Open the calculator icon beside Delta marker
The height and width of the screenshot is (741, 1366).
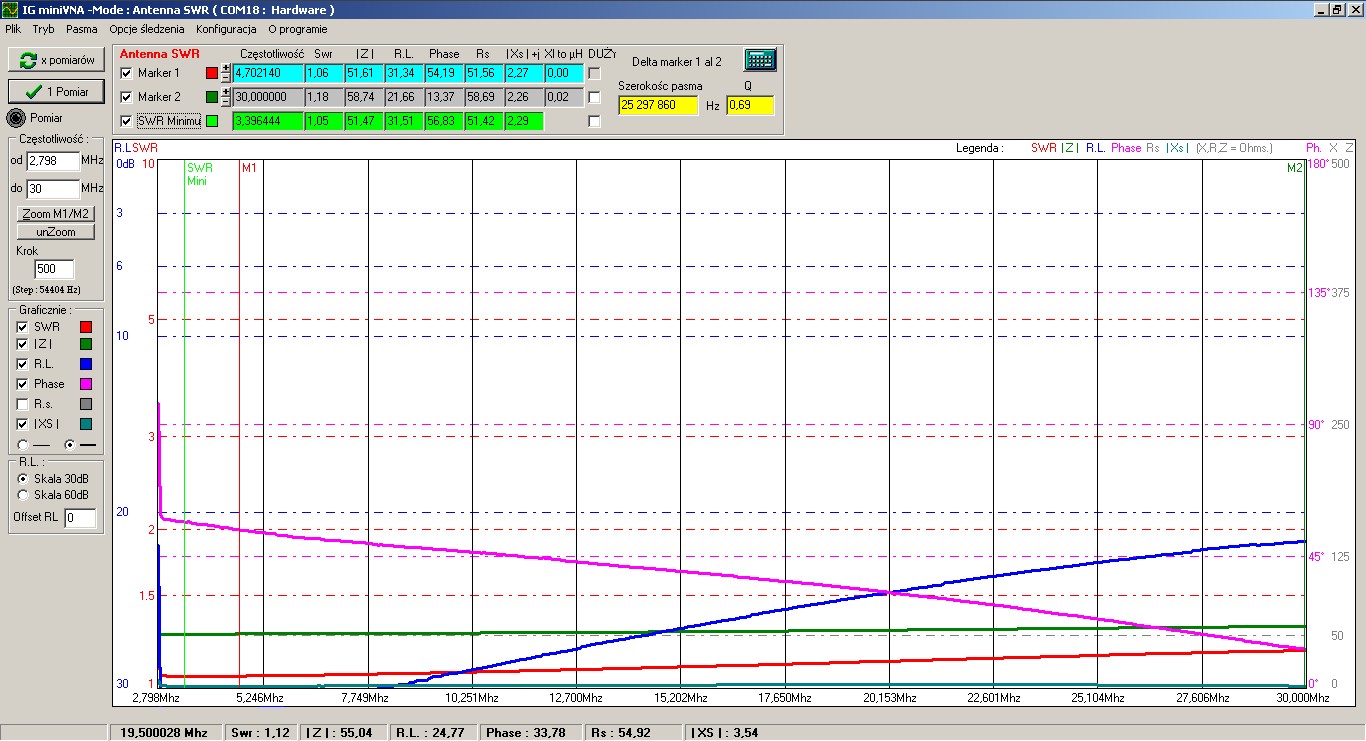click(x=760, y=60)
